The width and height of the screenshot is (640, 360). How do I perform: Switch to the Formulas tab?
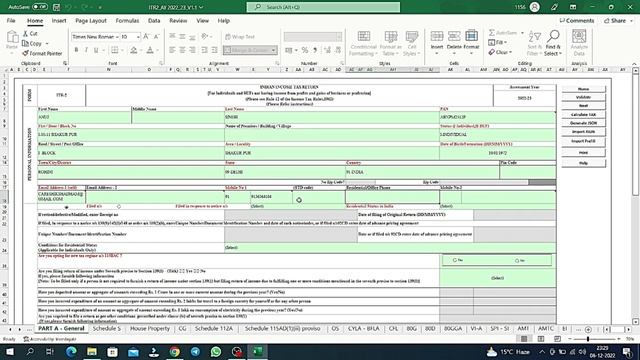127,20
